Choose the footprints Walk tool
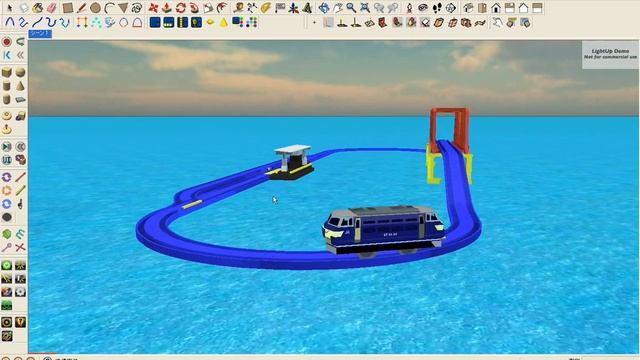The width and height of the screenshot is (640, 360). (437, 8)
